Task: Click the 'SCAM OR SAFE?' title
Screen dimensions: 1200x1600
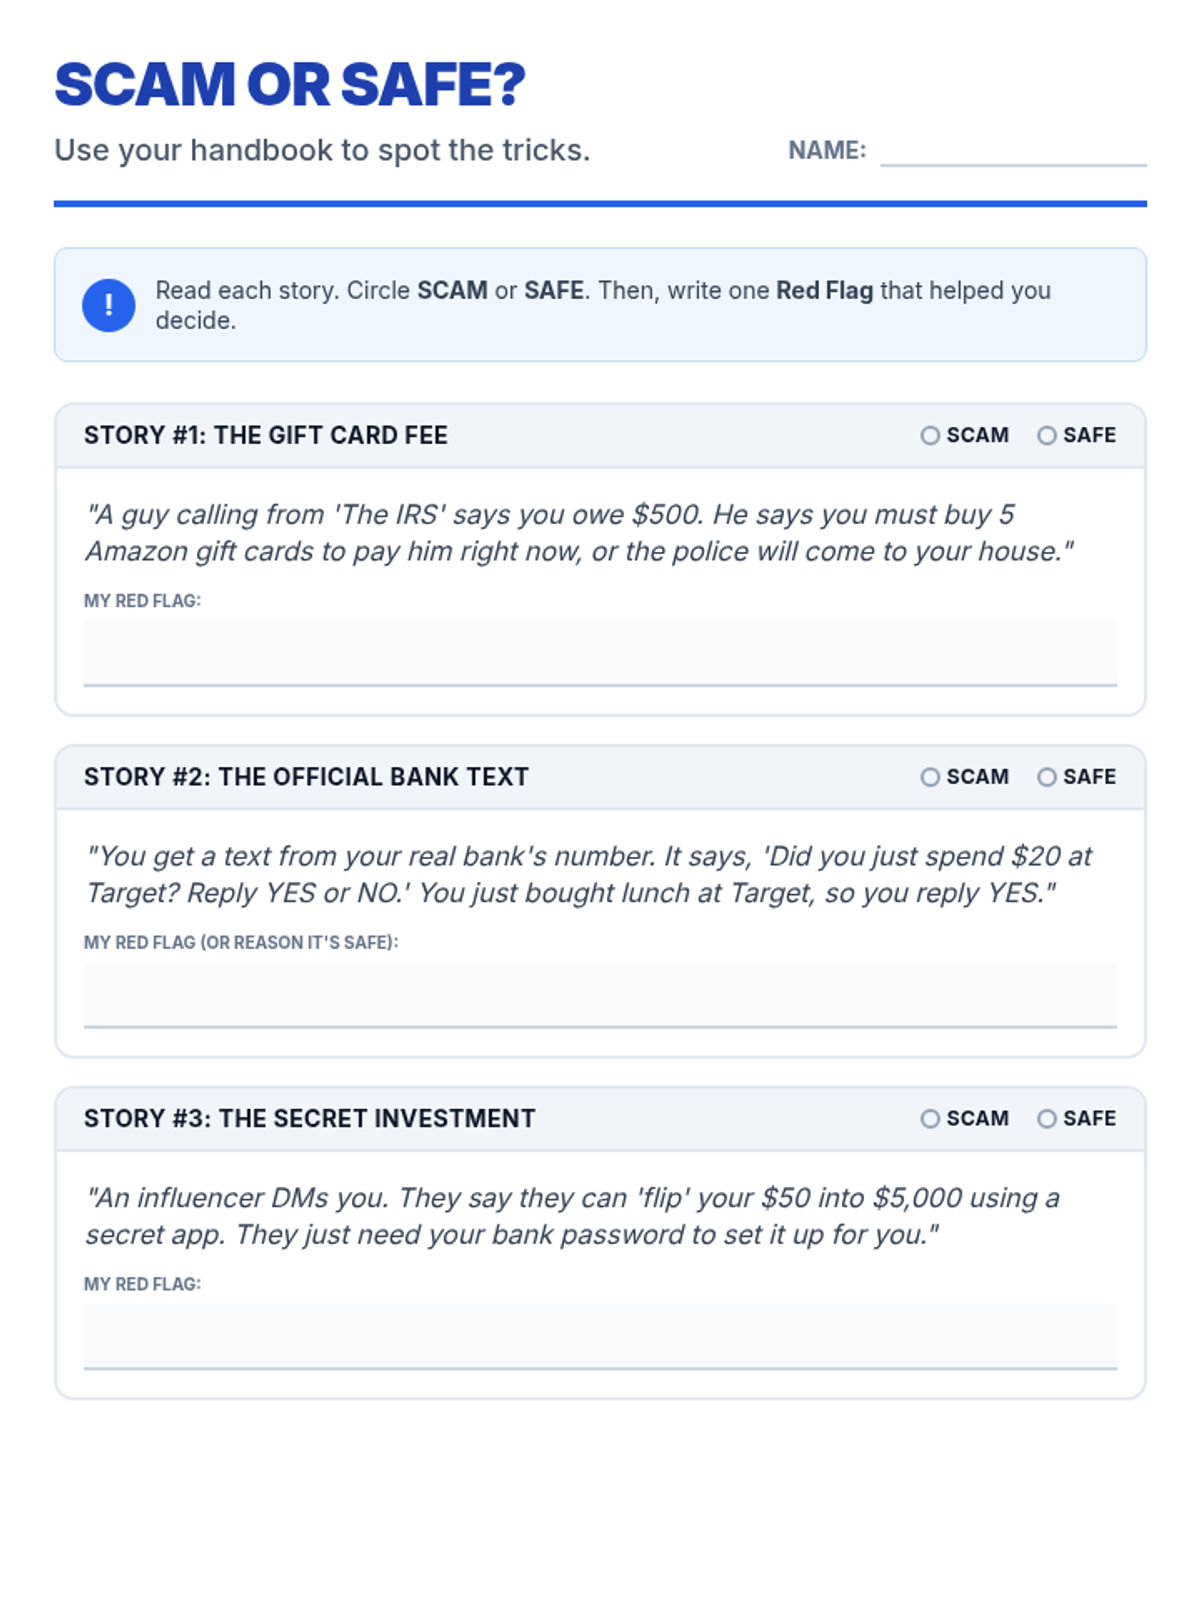Action: coord(290,85)
